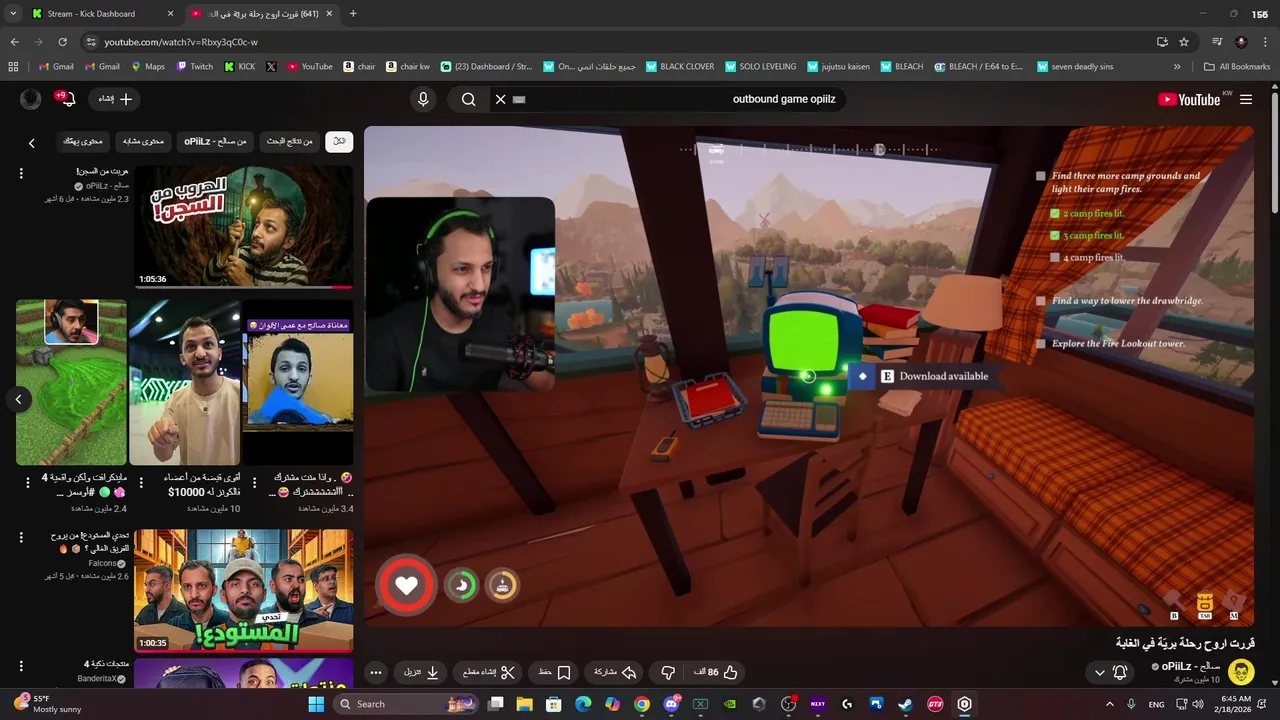Open File Explorer from the taskbar
The height and width of the screenshot is (720, 1280).
[524, 704]
